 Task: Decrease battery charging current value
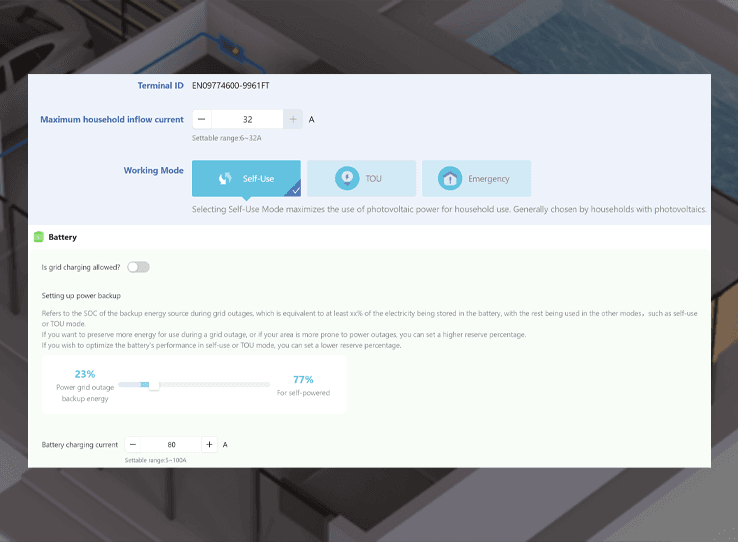click(133, 444)
